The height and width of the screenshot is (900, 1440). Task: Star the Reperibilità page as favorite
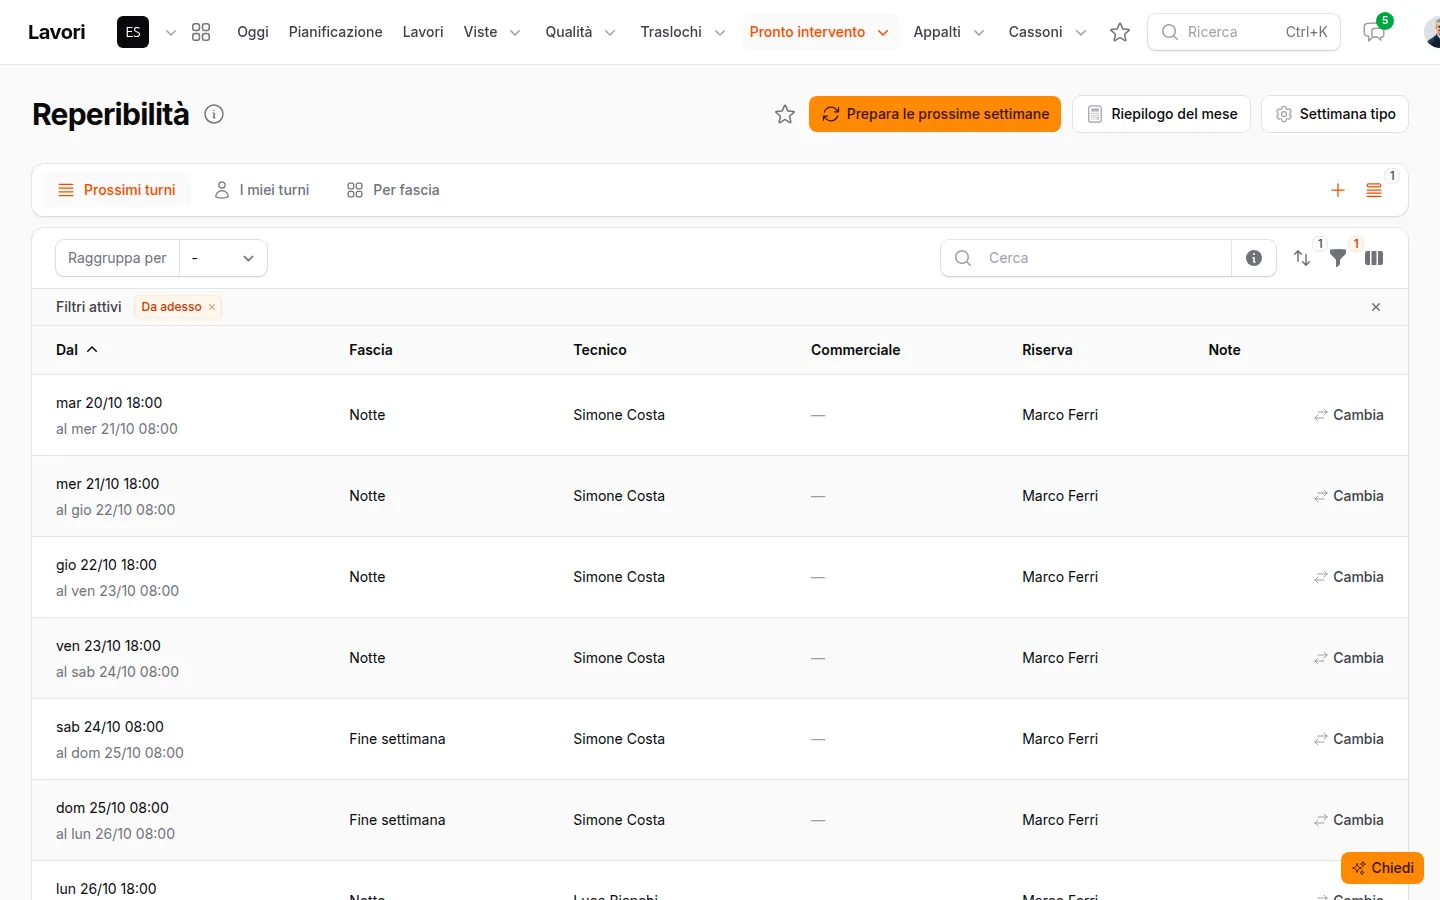785,114
